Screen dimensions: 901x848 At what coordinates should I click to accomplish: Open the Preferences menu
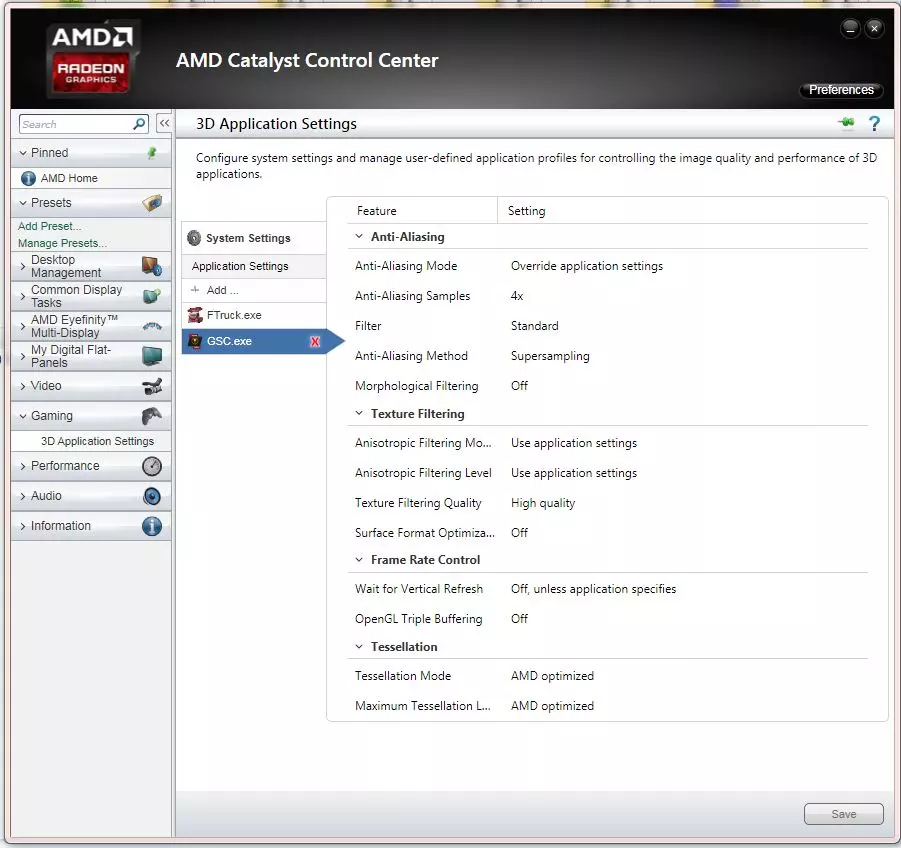[x=841, y=90]
